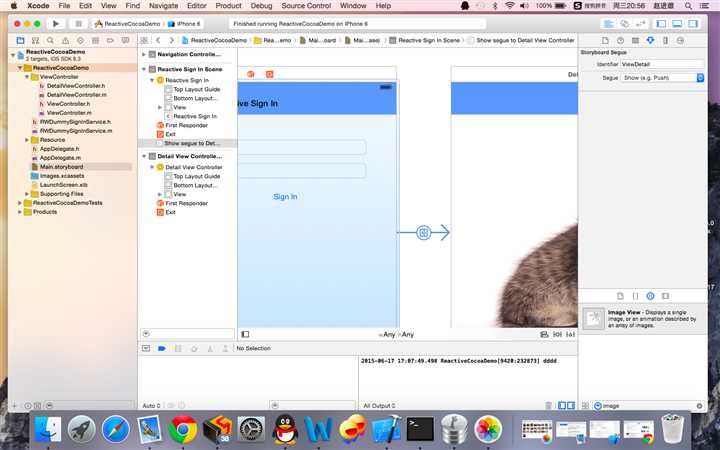Screen dimensions: 720x450
Task: Open the Segue type dropdown
Action: point(662,78)
